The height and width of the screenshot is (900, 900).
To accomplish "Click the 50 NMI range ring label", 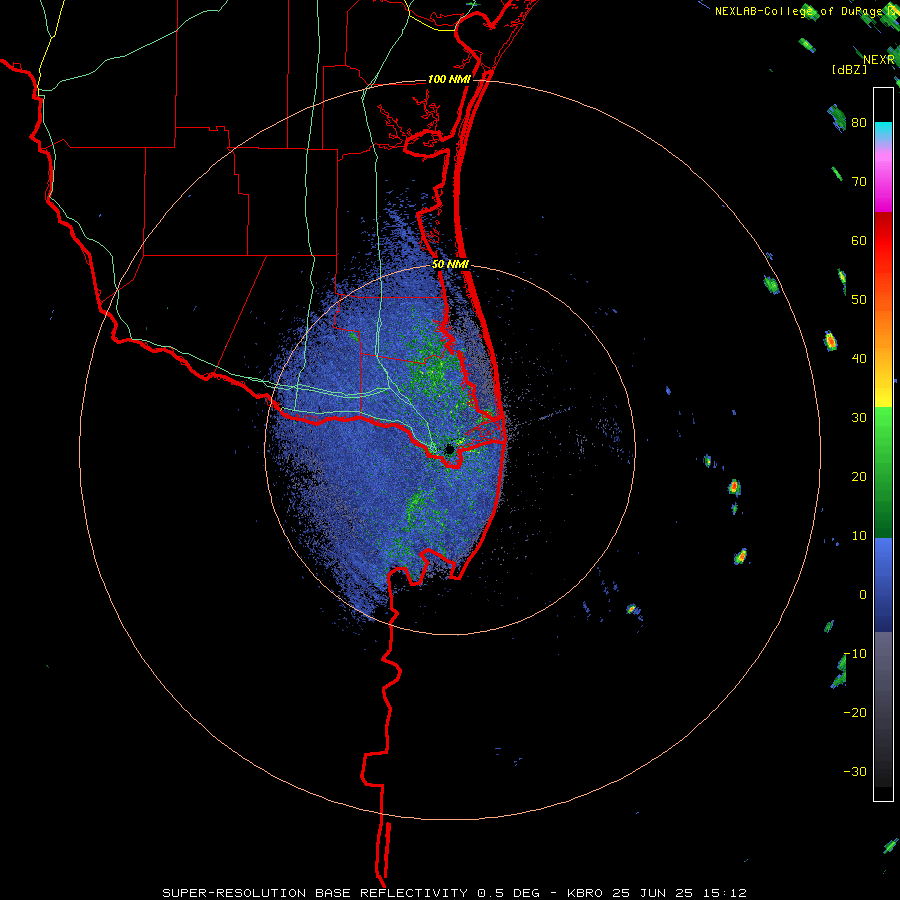I will (450, 265).
